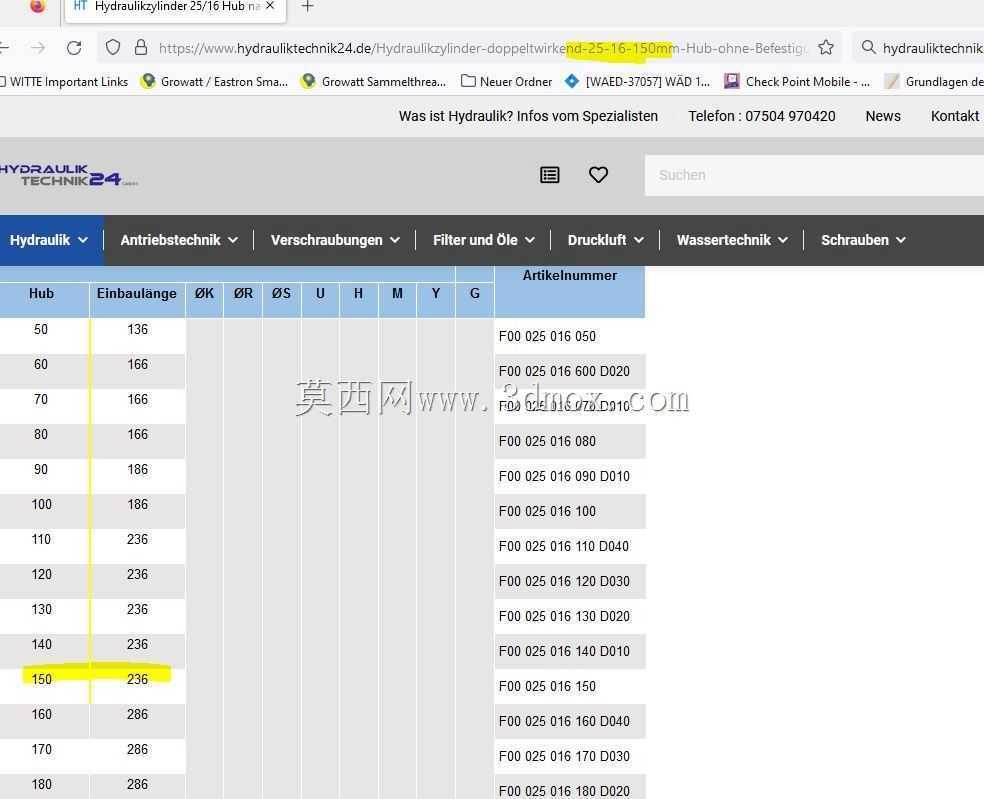Open the Verschraubungen menu

335,240
